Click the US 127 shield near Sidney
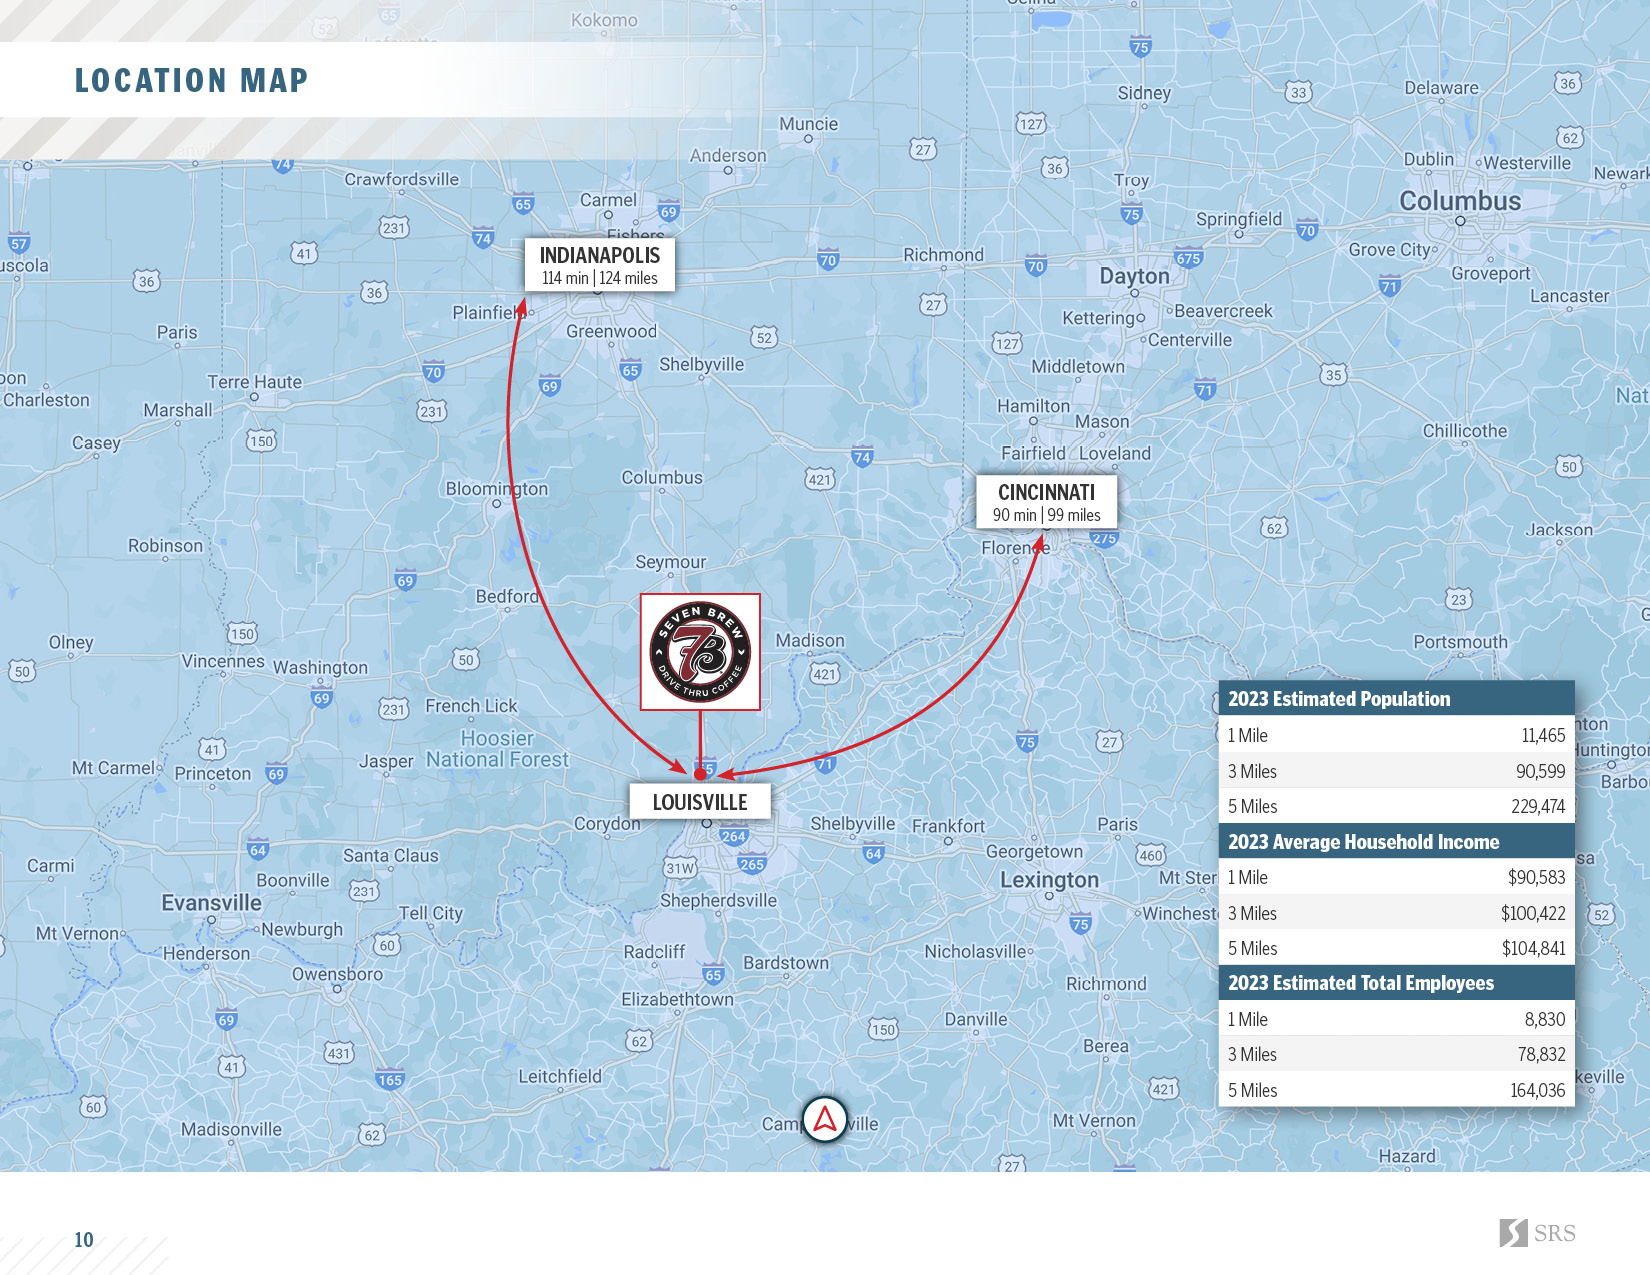The width and height of the screenshot is (1650, 1275). coord(1031,124)
